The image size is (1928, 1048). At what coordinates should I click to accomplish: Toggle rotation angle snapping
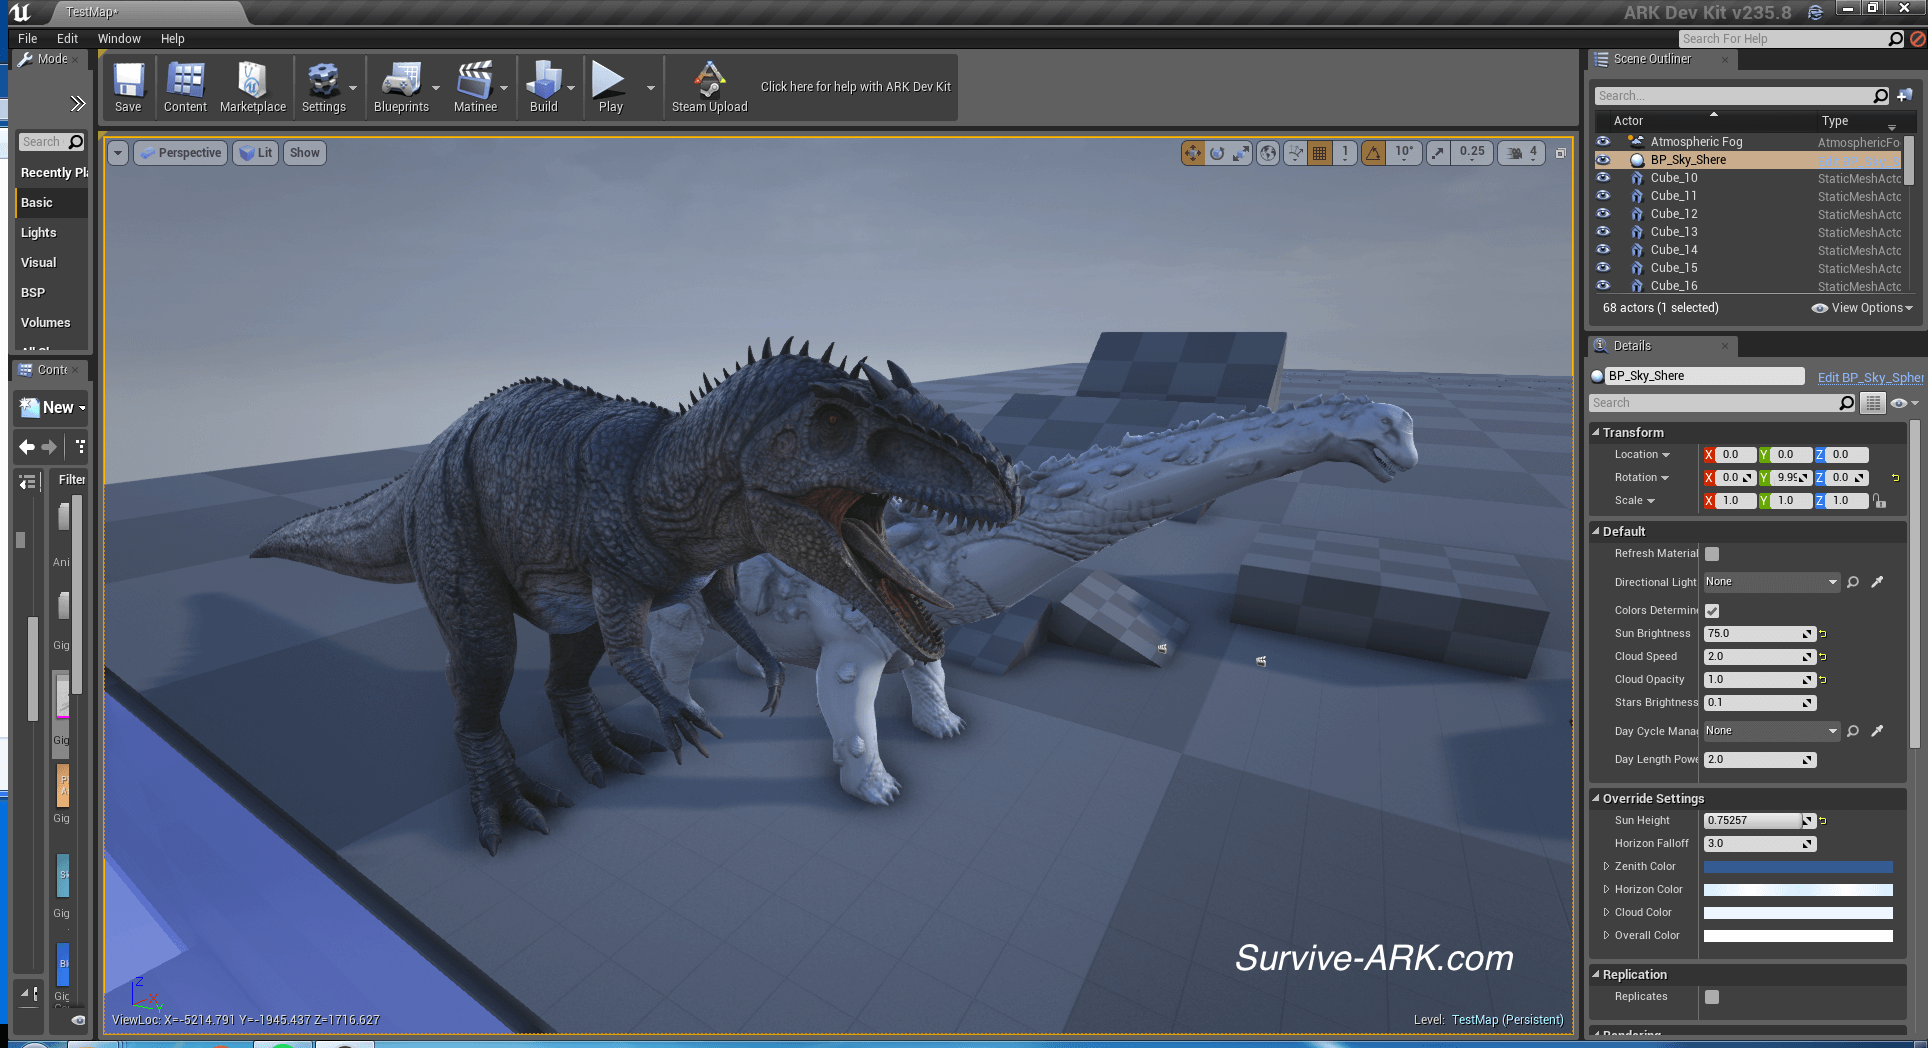point(1373,153)
